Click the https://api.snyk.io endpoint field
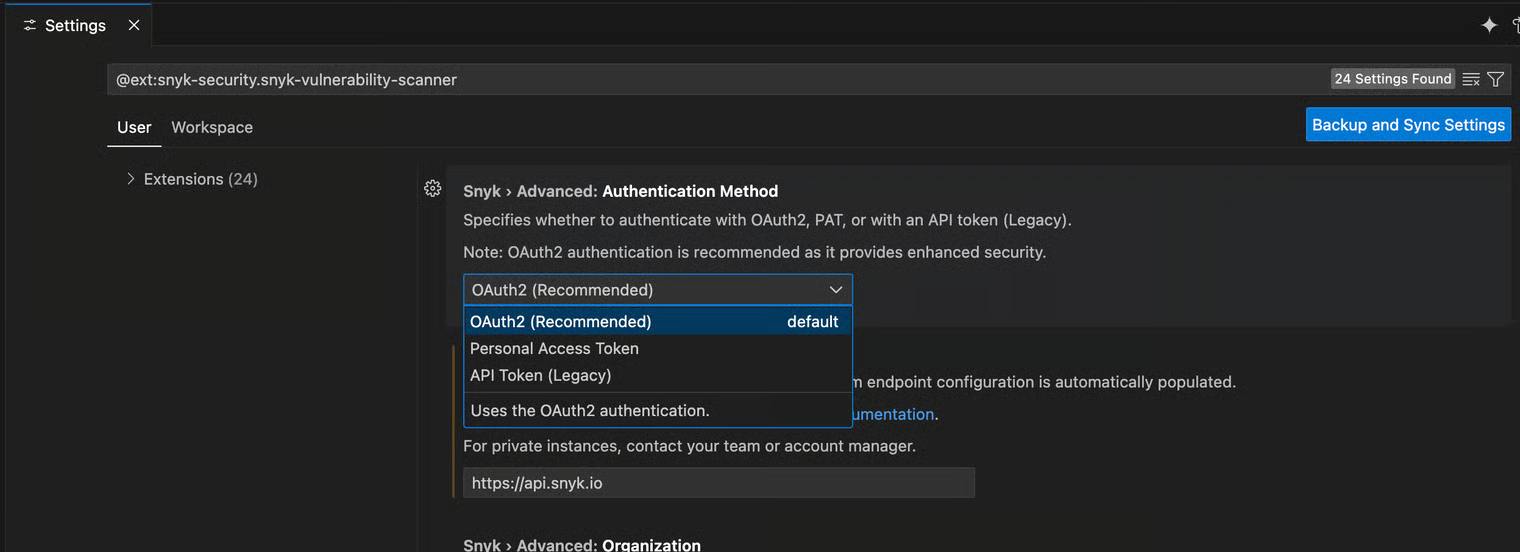 [719, 483]
